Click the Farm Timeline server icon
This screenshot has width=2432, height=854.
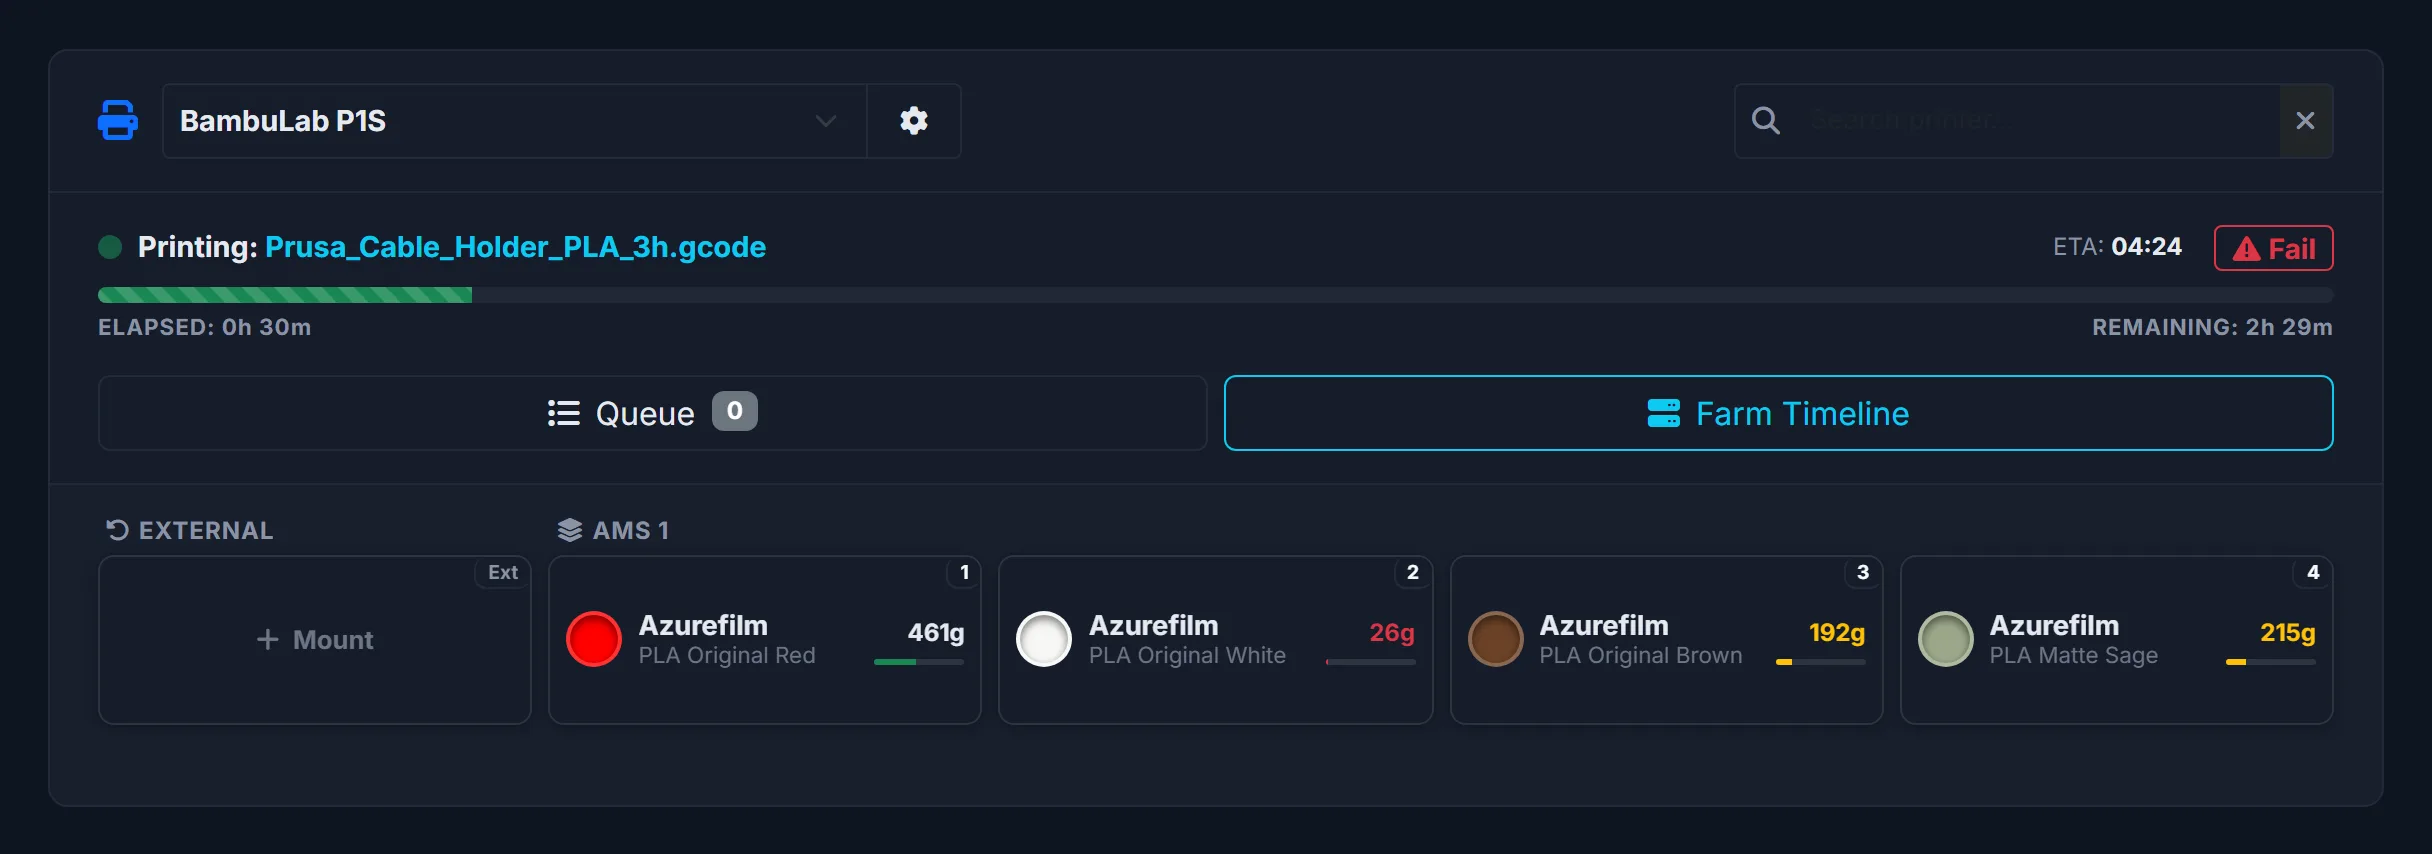[1664, 413]
